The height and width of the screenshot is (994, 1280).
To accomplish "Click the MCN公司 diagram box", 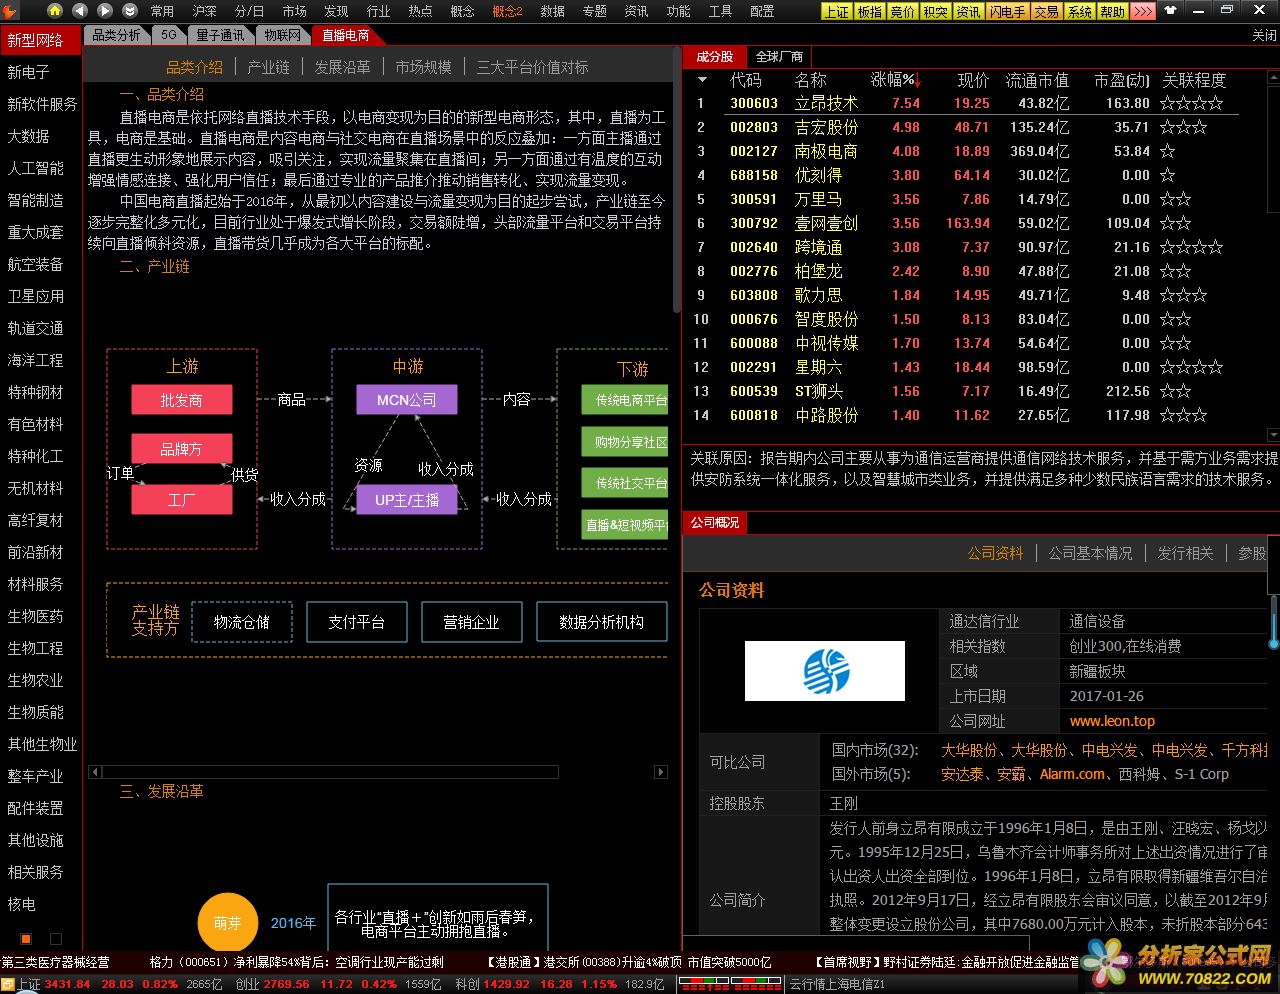I will (x=407, y=400).
